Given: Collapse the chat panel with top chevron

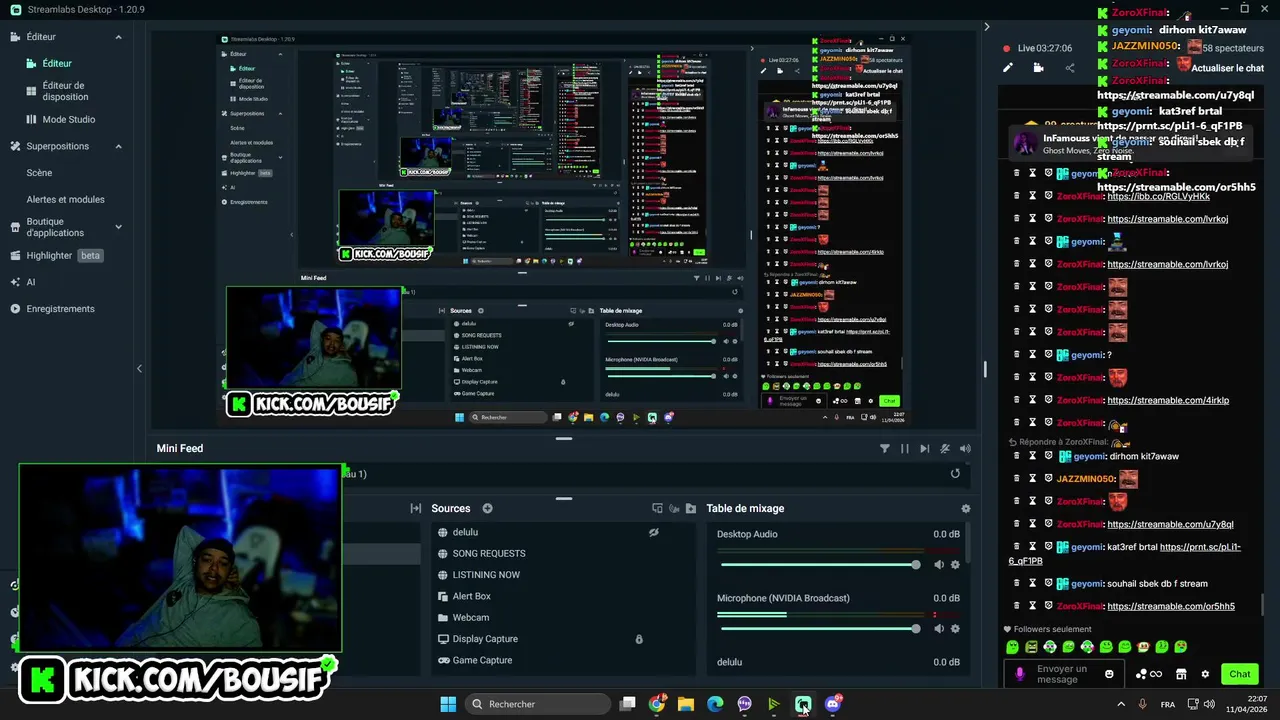Looking at the screenshot, I should click(987, 27).
